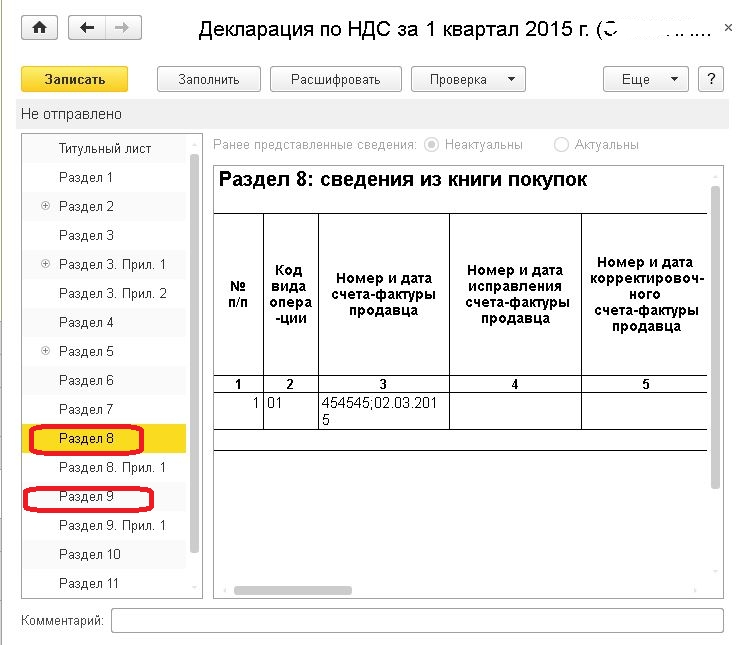Expand the Раздел 3. Прил. 1 node
This screenshot has height=645, width=750.
45,265
